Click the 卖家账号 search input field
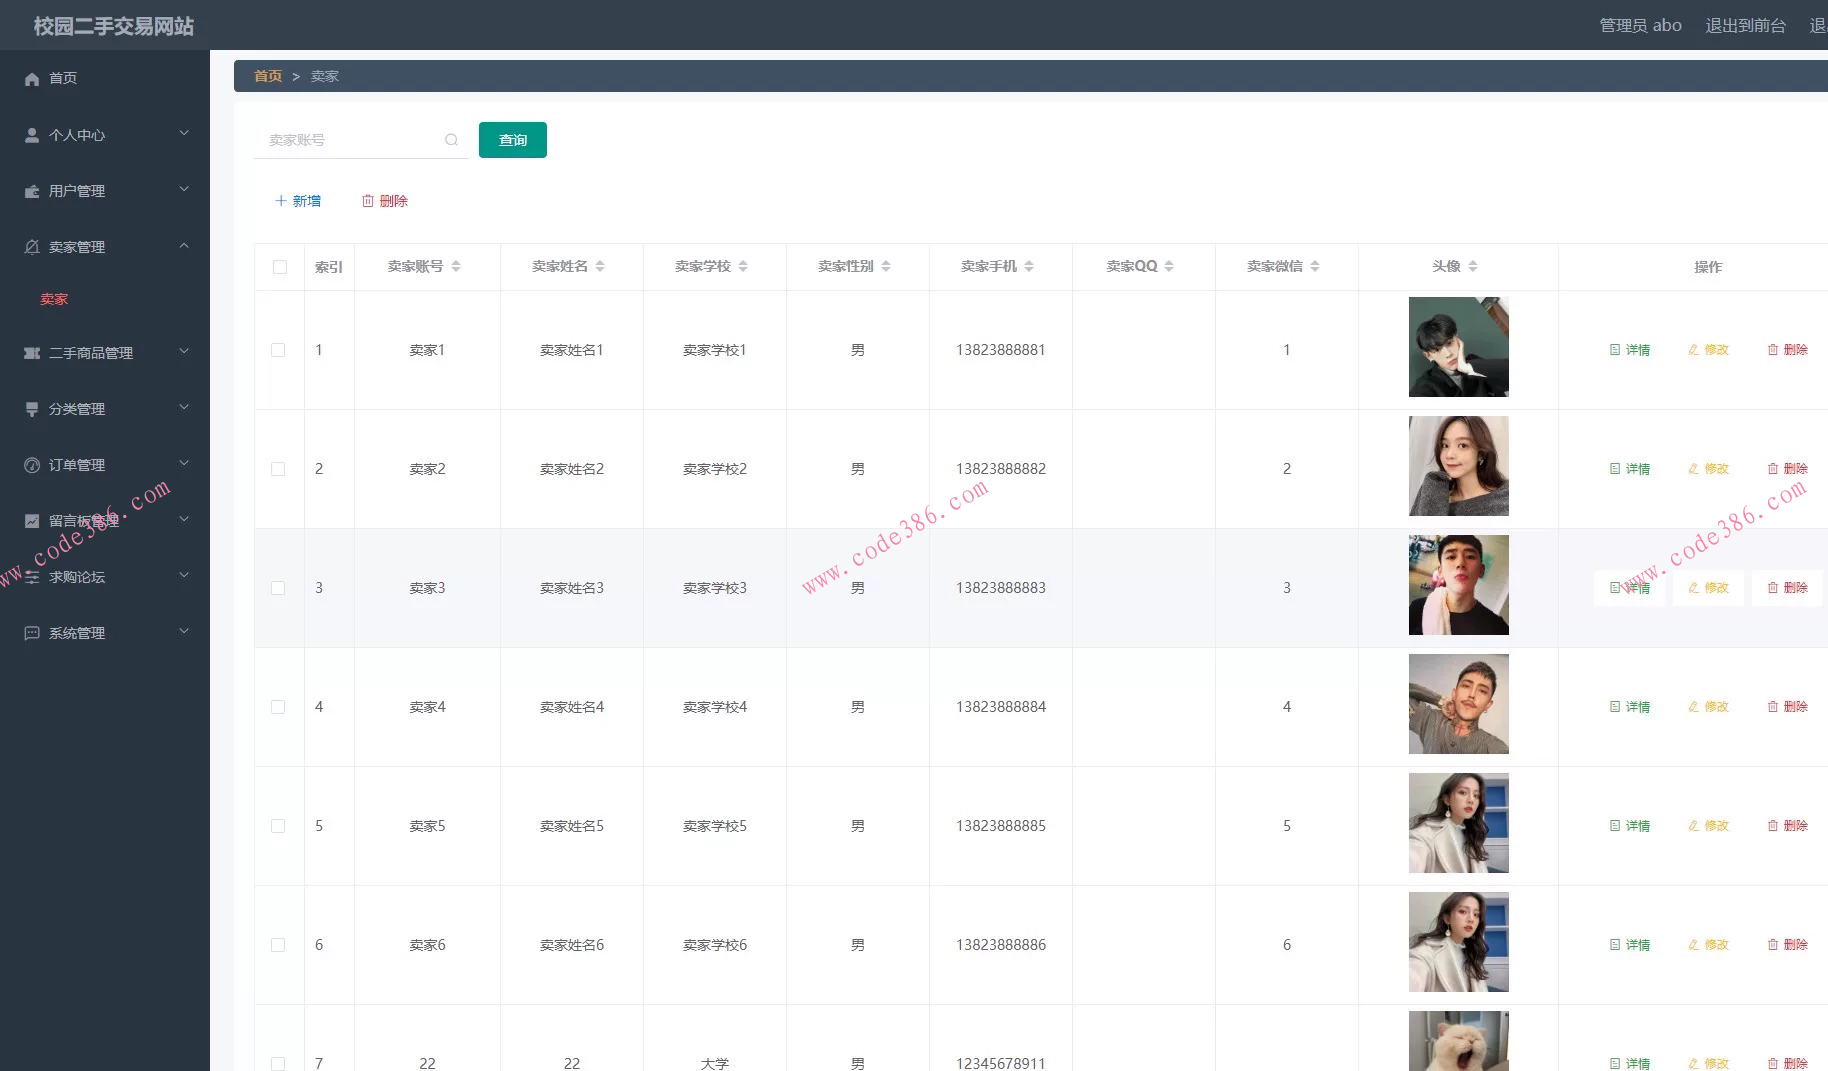The width and height of the screenshot is (1828, 1071). [350, 140]
